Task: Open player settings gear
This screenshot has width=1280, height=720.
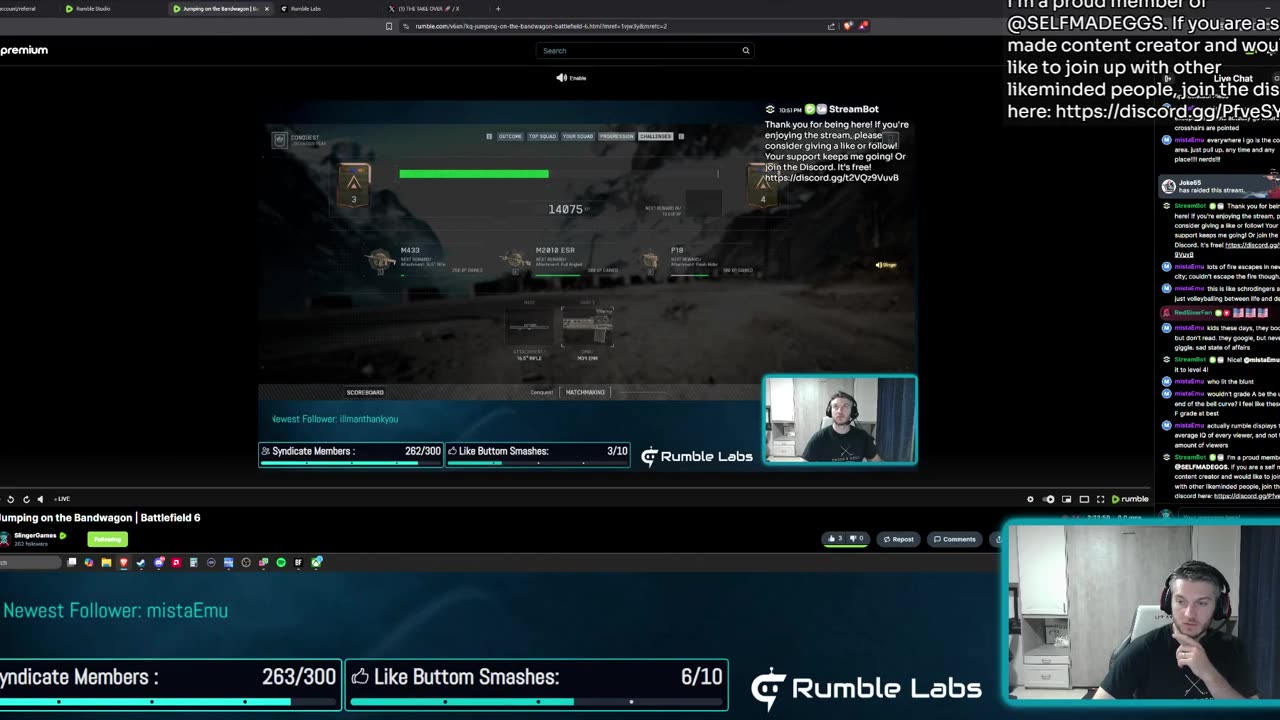Action: coord(1030,499)
